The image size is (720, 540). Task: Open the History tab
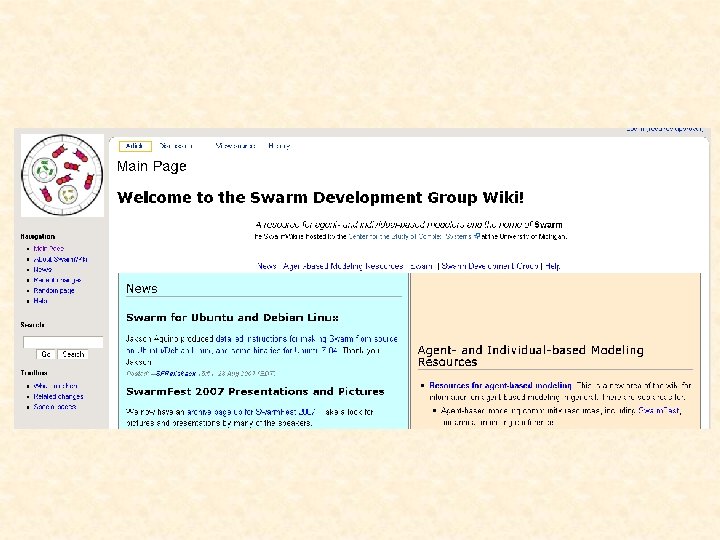tap(279, 146)
